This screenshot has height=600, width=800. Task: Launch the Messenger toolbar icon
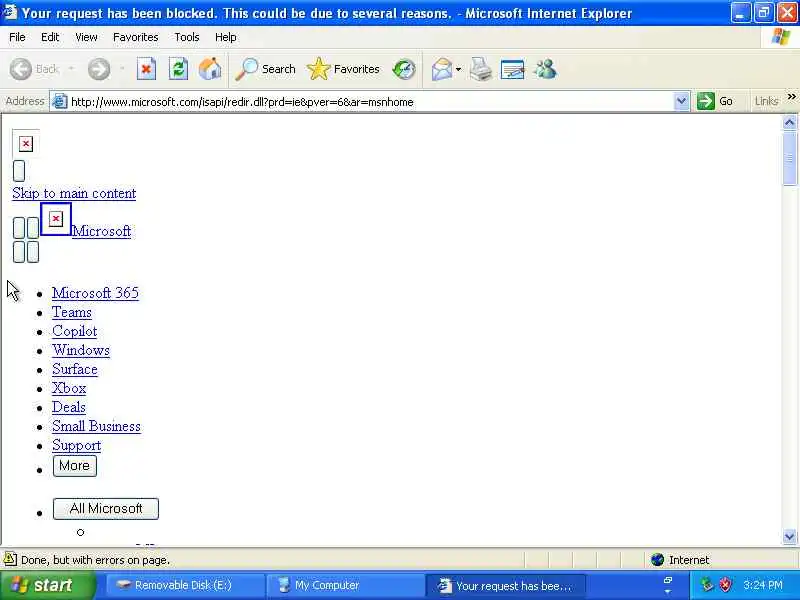point(545,69)
